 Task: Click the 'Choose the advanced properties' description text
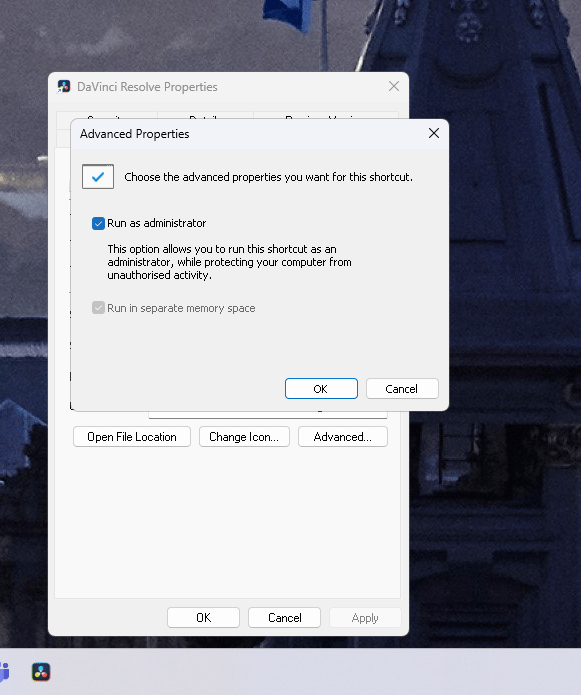268,177
